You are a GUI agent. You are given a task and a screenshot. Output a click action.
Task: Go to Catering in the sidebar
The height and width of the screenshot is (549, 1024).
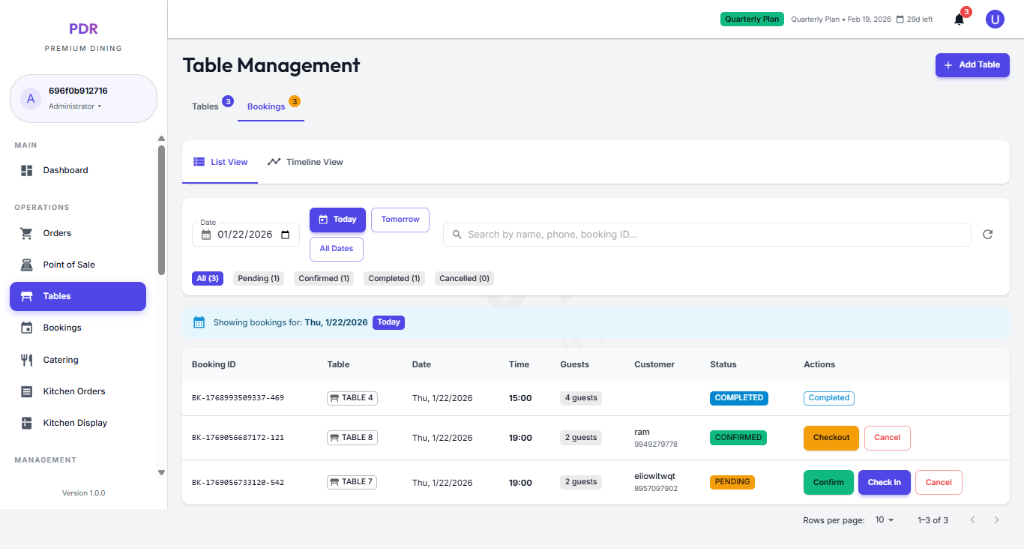60,360
